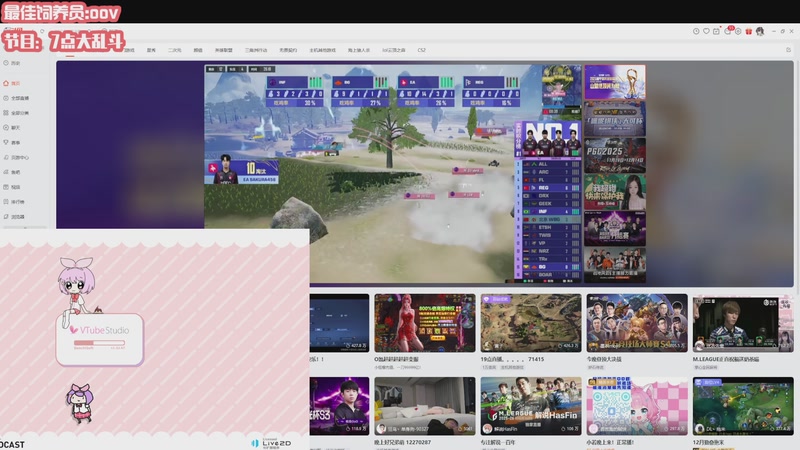
Task: Open the history clock icon in sidebar
Action: click(6, 63)
